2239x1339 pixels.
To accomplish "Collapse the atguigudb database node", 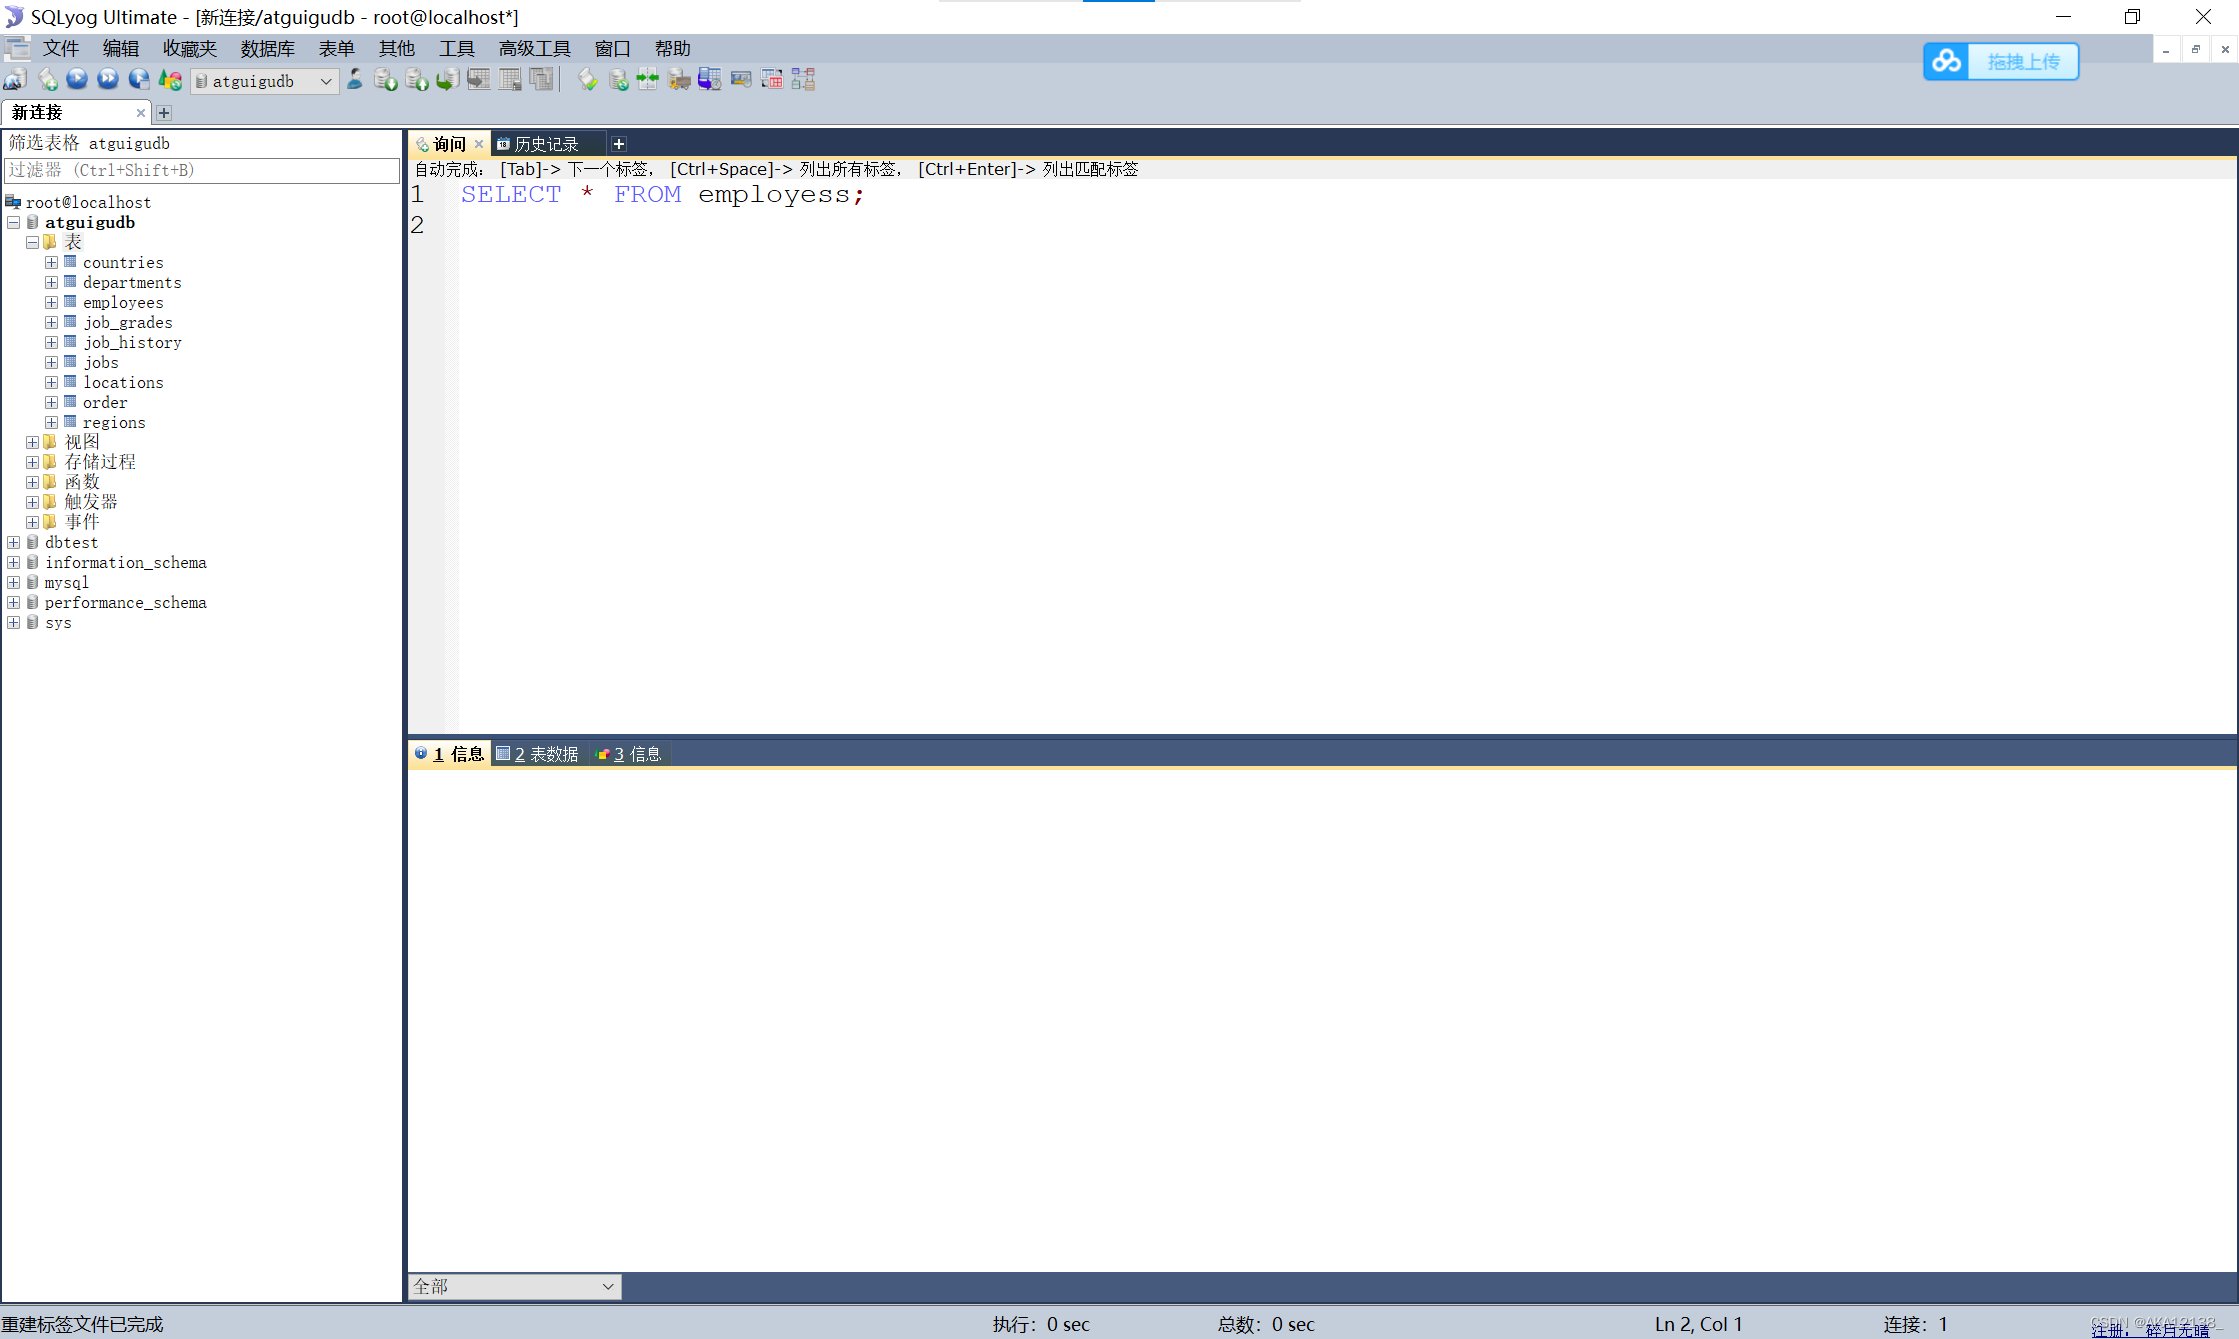I will pos(13,222).
